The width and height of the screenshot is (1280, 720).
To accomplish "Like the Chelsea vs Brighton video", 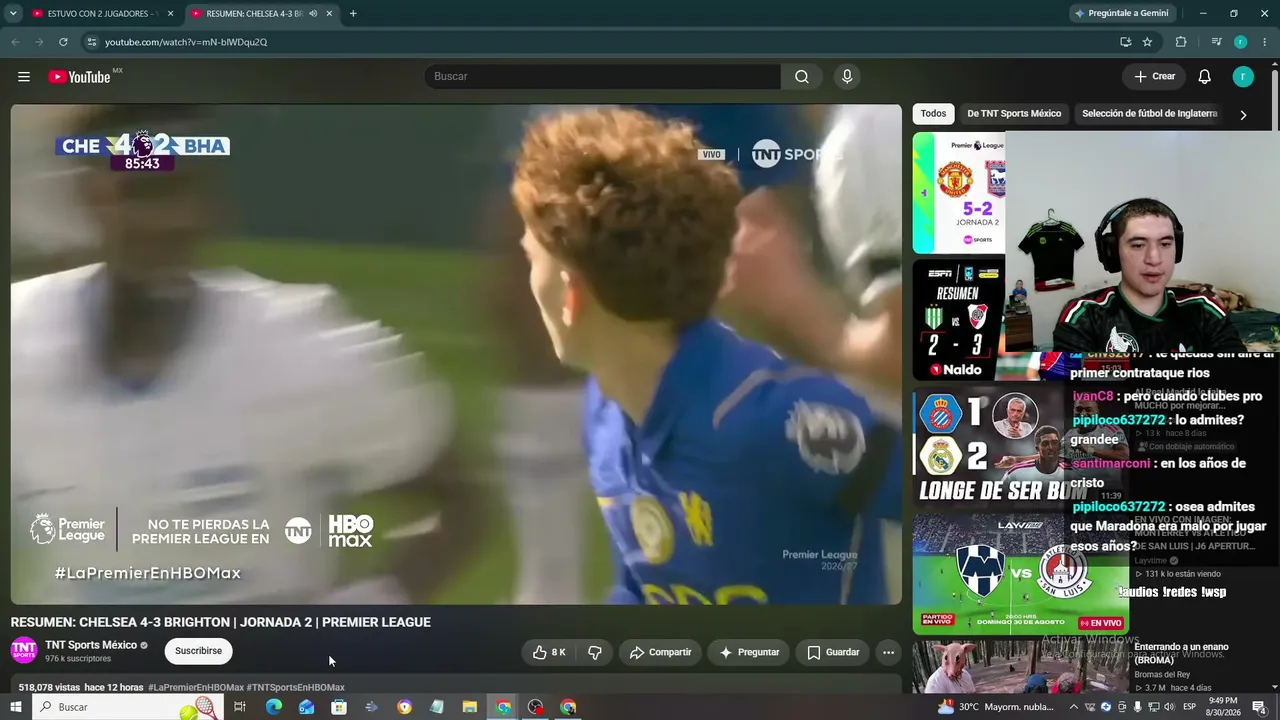I will 549,652.
